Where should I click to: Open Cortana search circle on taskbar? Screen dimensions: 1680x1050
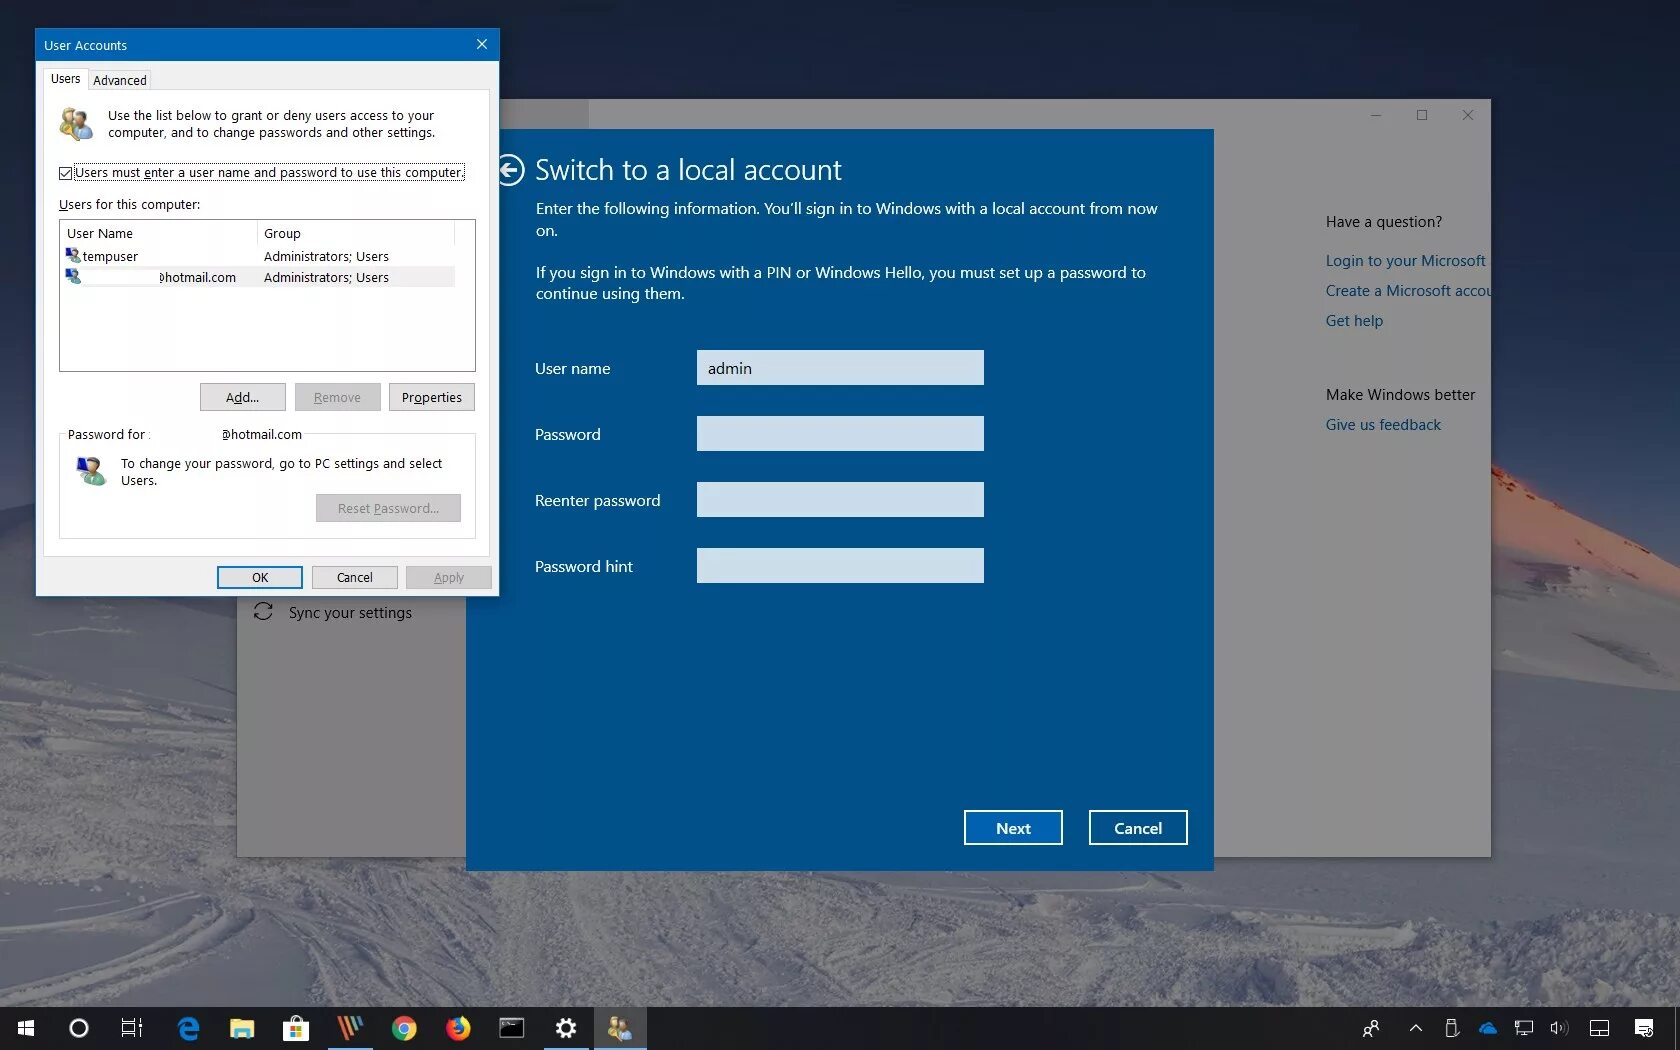pyautogui.click(x=78, y=1028)
